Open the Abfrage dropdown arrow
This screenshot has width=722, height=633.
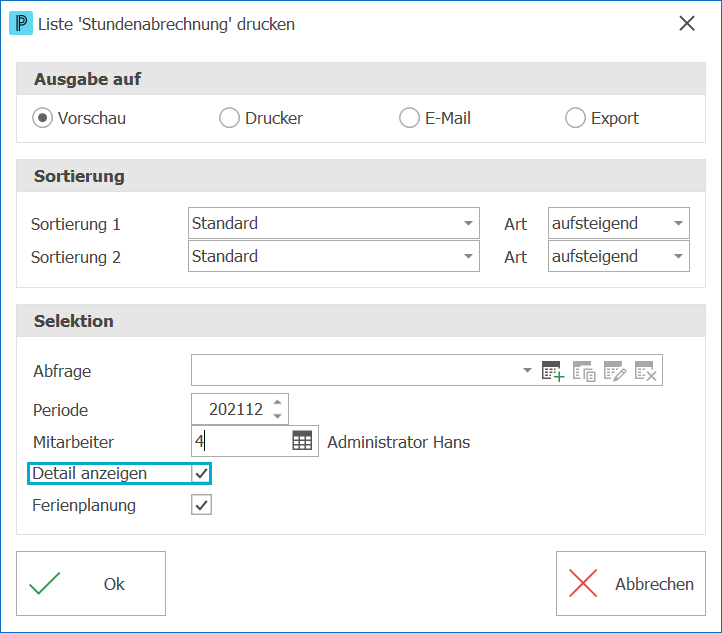527,370
